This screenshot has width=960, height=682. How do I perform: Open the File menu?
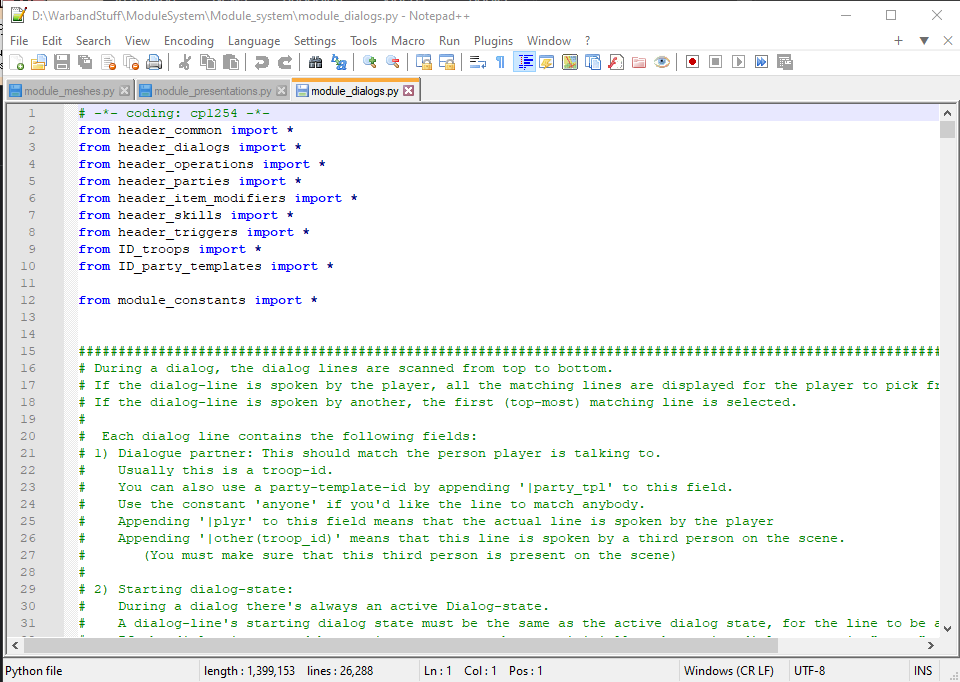tap(19, 40)
